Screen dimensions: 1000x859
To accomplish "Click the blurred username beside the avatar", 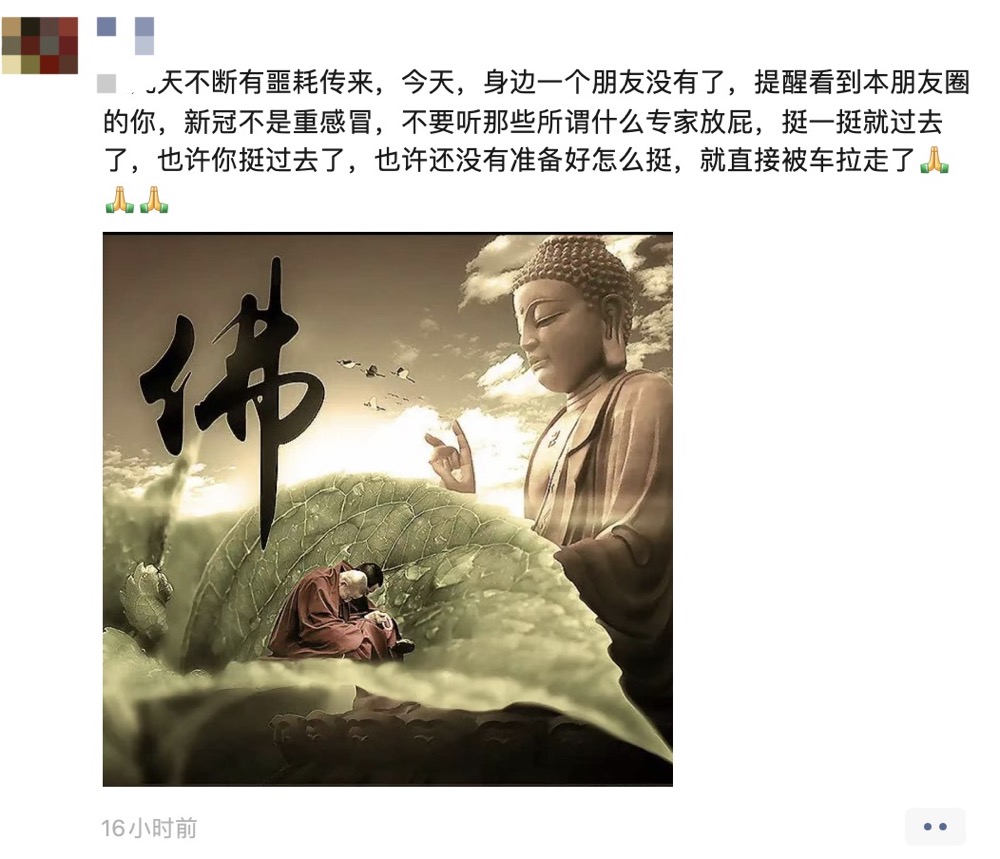I will pyautogui.click(x=126, y=35).
